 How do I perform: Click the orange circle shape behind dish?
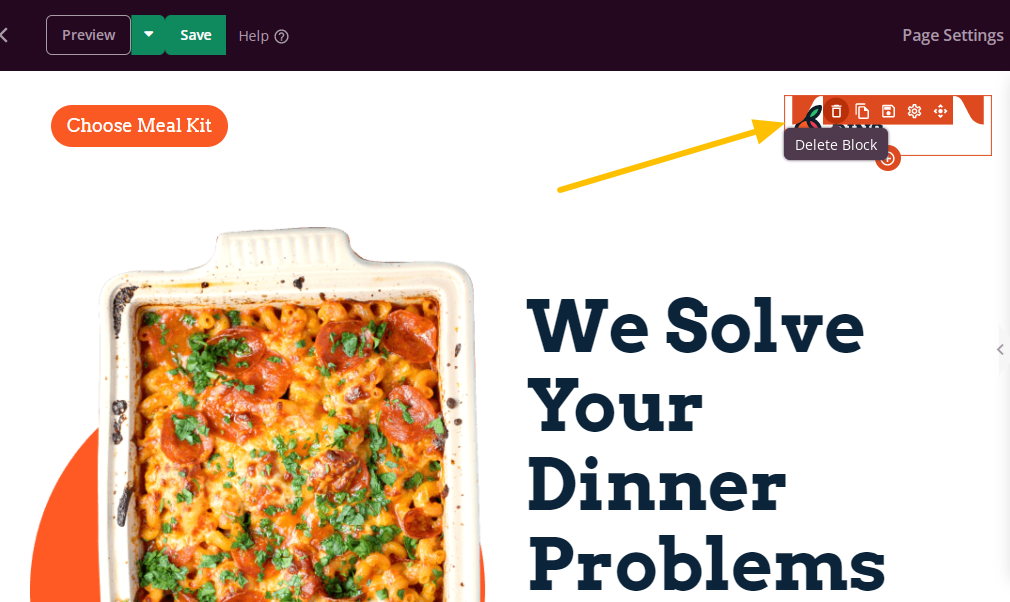coord(63,528)
